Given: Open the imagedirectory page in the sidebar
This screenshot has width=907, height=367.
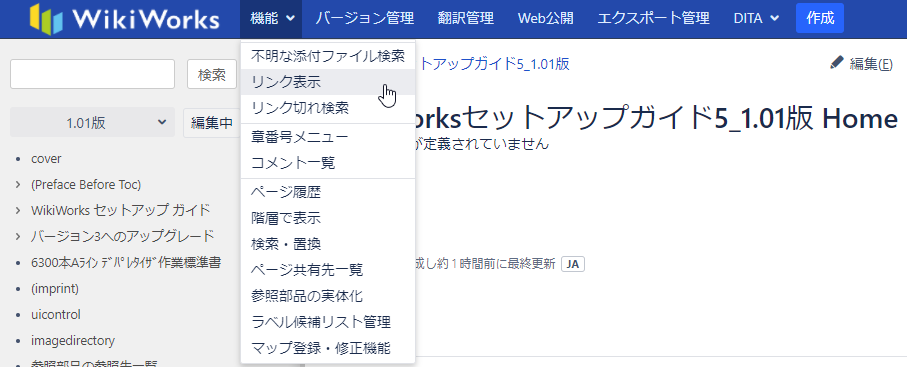Looking at the screenshot, I should pyautogui.click(x=73, y=340).
